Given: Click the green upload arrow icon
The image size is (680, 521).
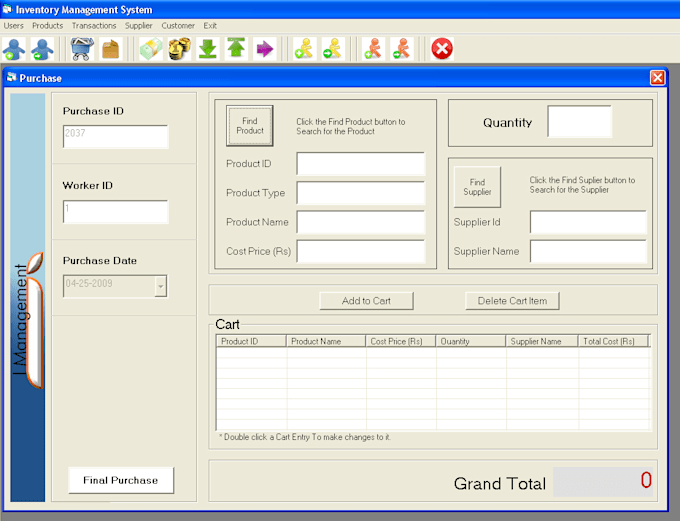Looking at the screenshot, I should (x=236, y=49).
